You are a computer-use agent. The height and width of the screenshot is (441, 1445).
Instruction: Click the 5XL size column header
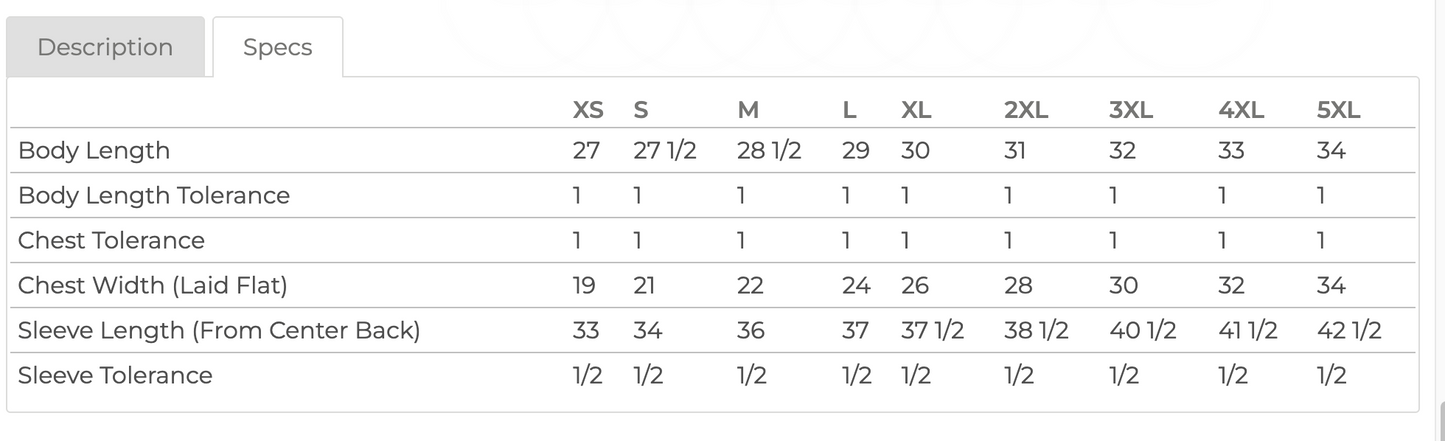coord(1339,110)
